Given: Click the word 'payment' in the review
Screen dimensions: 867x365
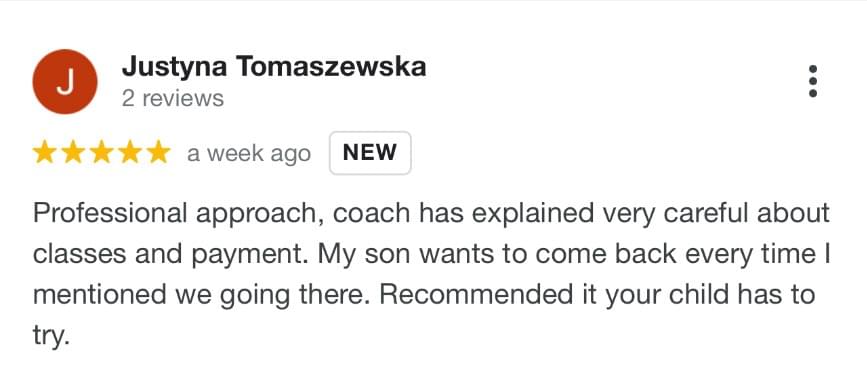Looking at the screenshot, I should pyautogui.click(x=248, y=255).
